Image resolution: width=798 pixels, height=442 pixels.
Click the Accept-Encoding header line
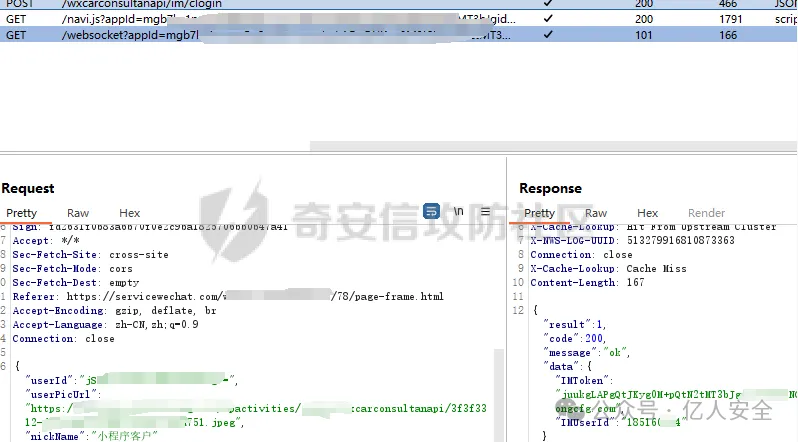115,311
